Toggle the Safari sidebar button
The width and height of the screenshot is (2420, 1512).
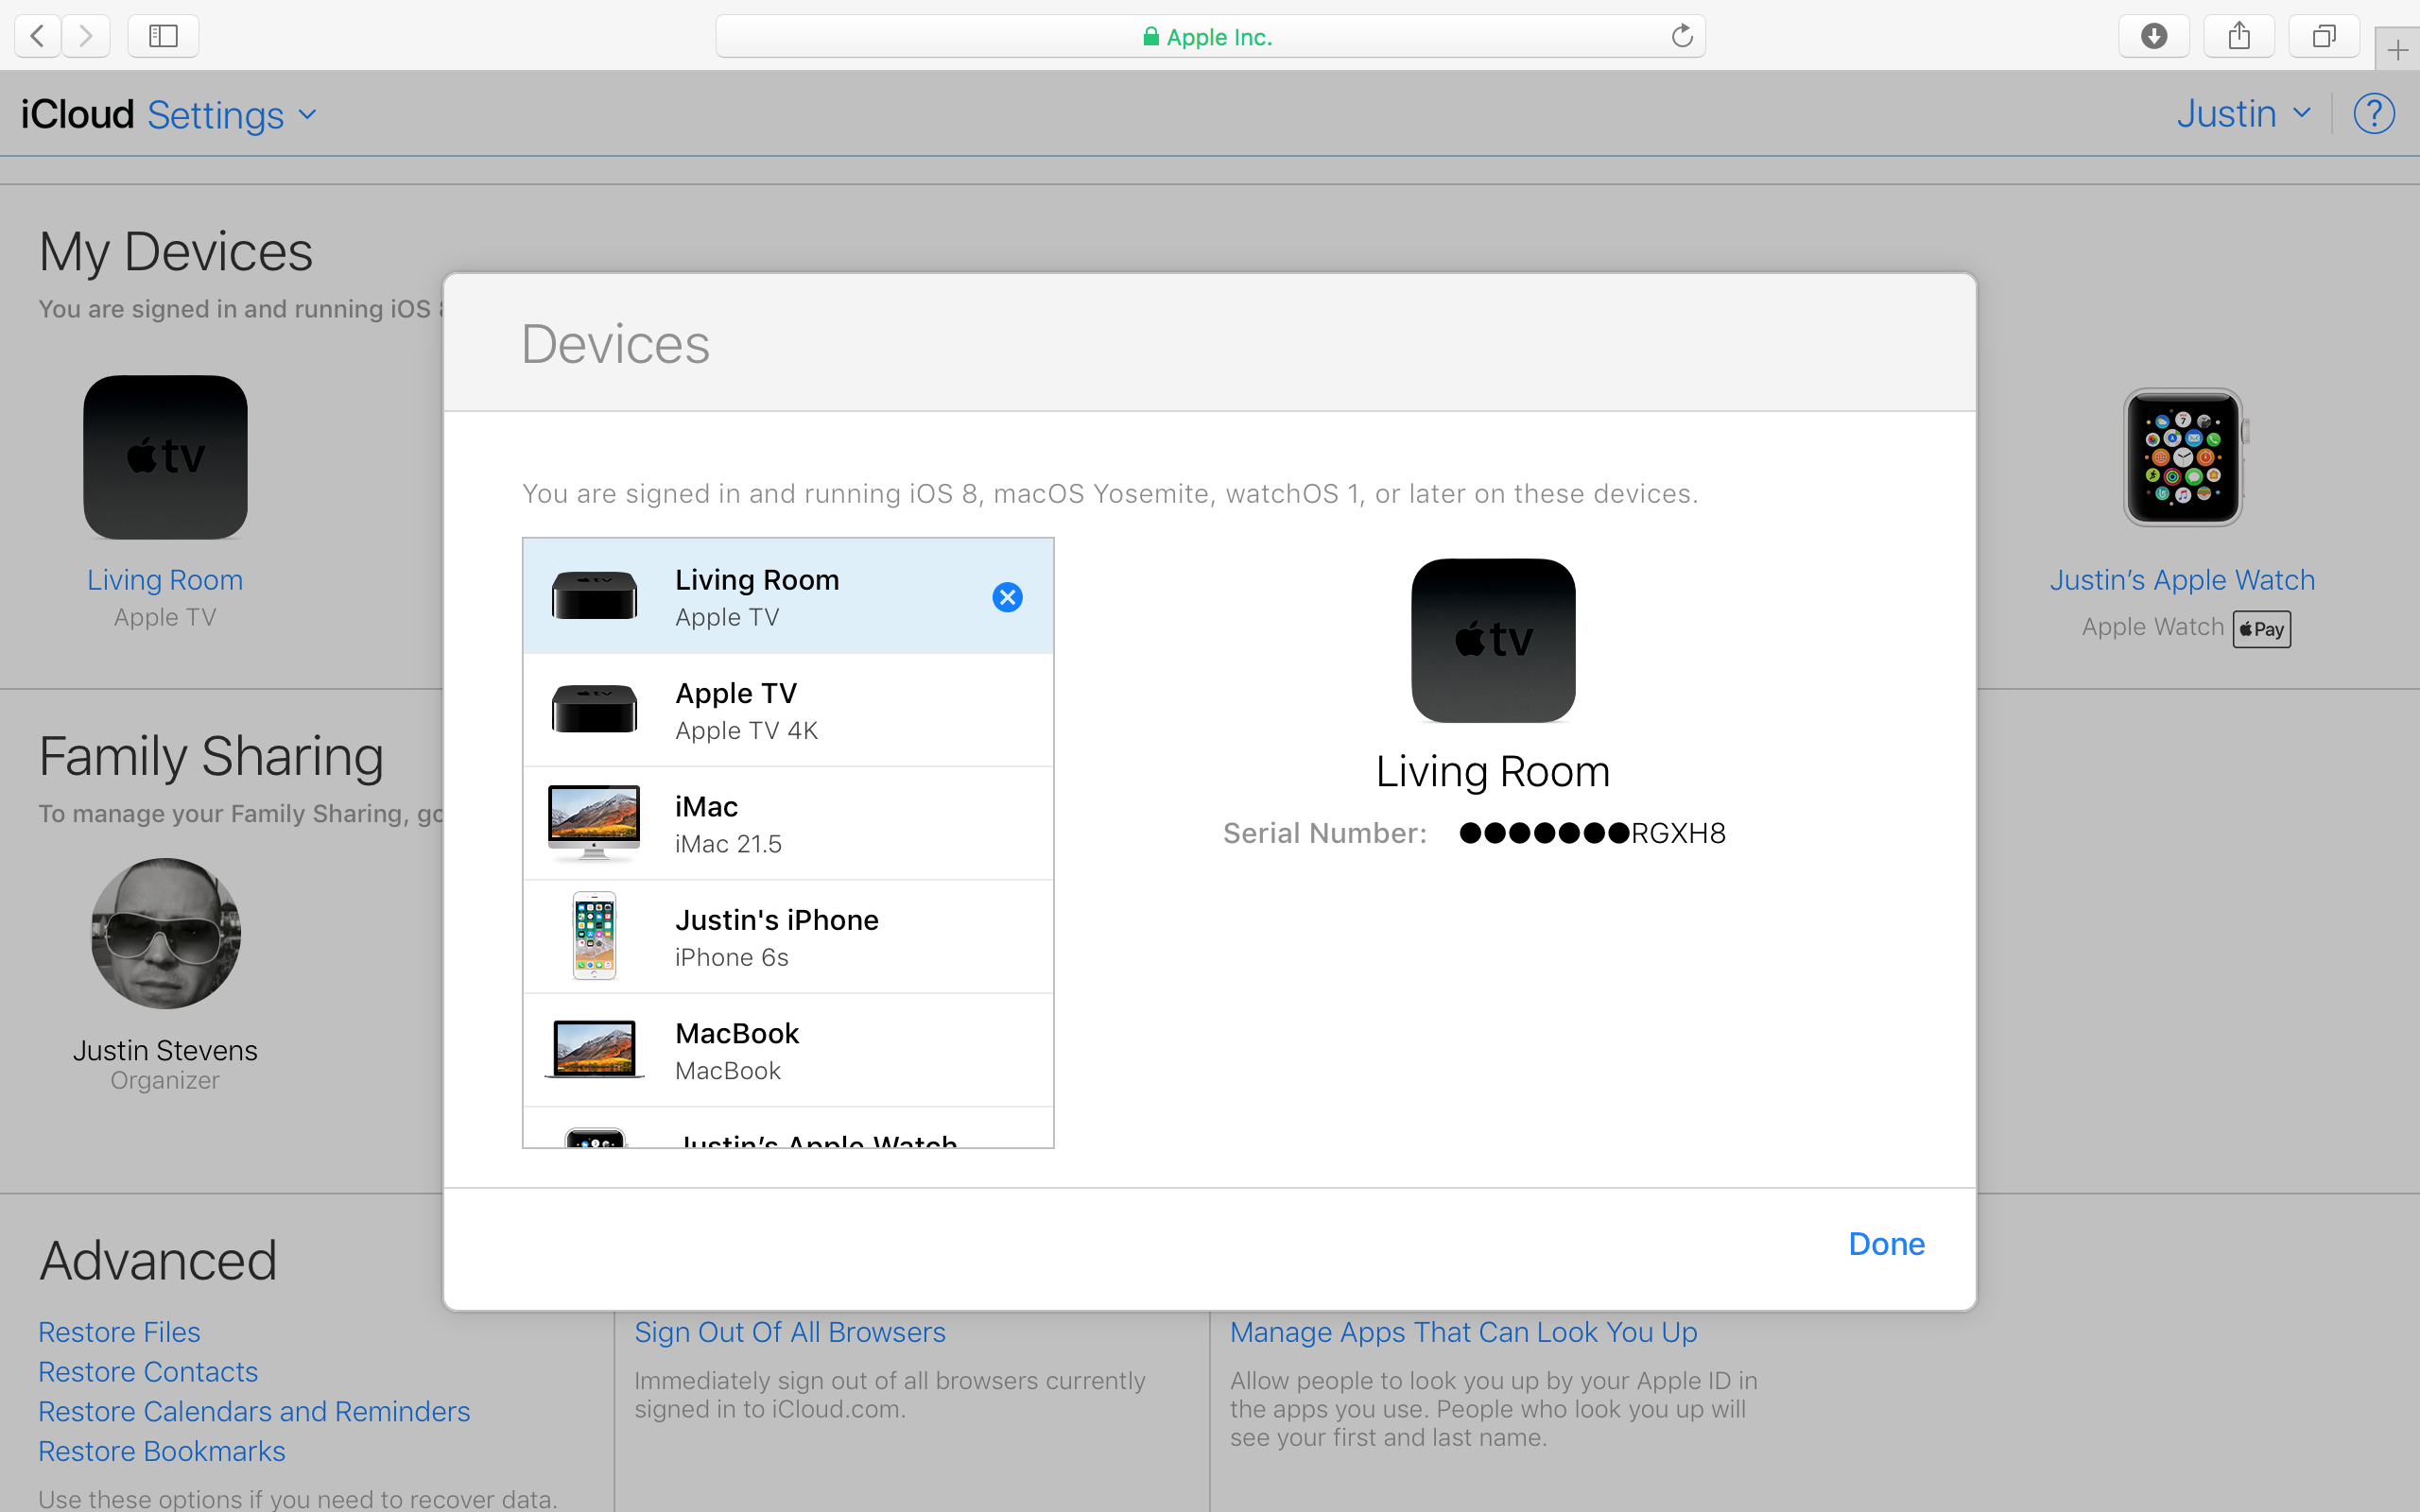[x=163, y=36]
